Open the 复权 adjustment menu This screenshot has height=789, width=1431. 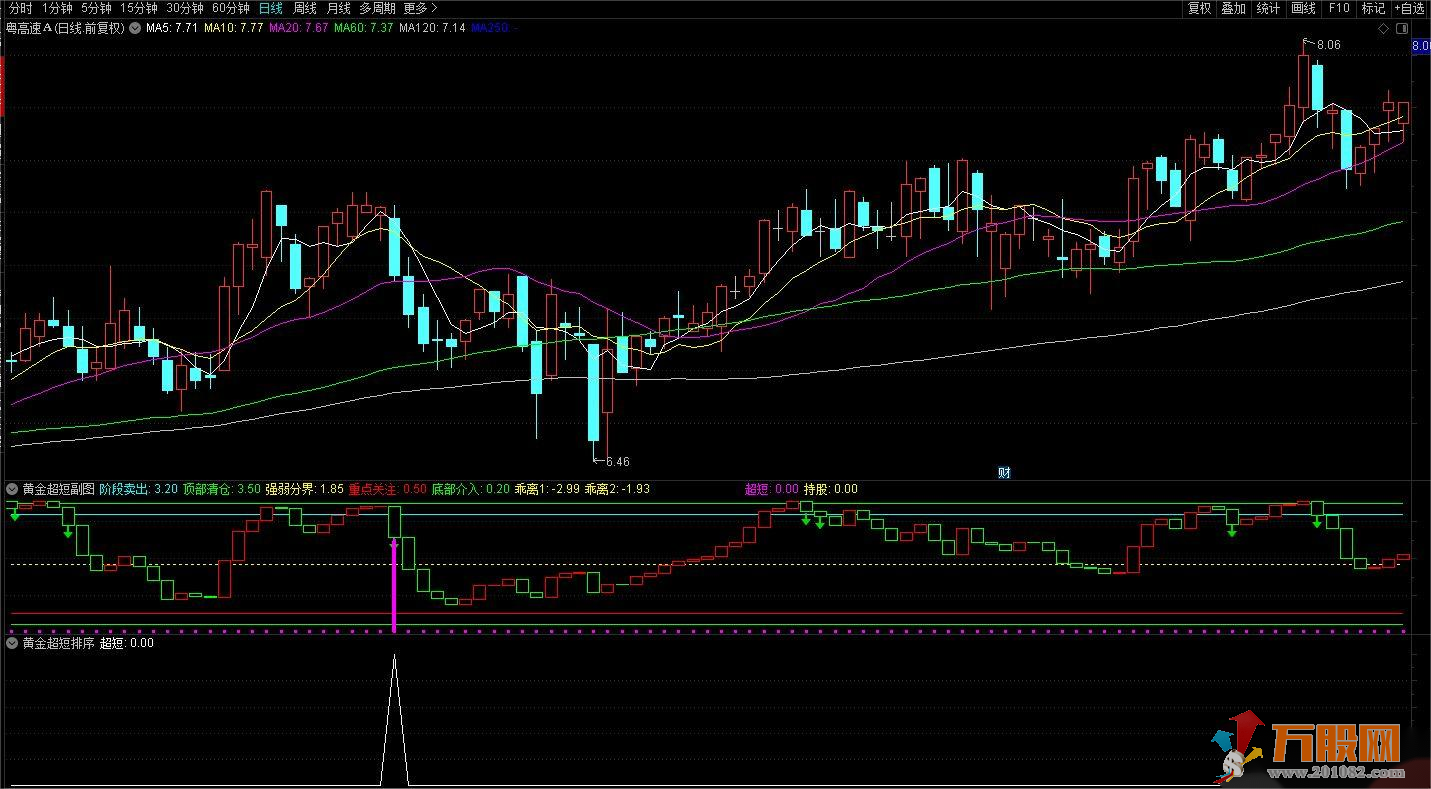(1200, 8)
